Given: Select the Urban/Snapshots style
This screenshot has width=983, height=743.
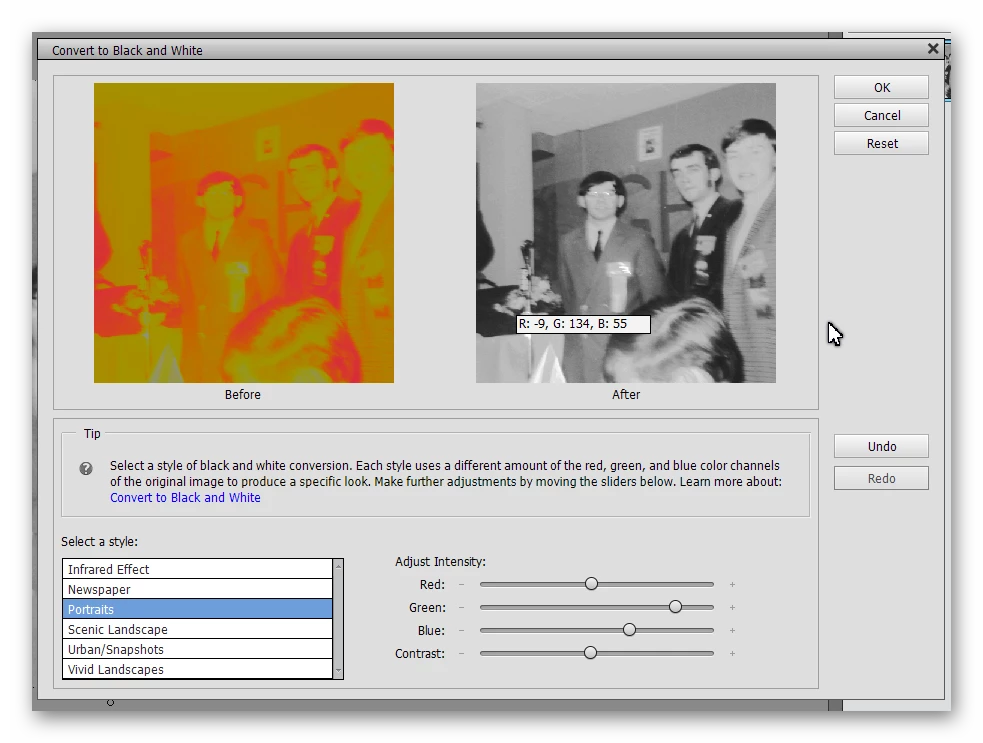Looking at the screenshot, I should 197,649.
